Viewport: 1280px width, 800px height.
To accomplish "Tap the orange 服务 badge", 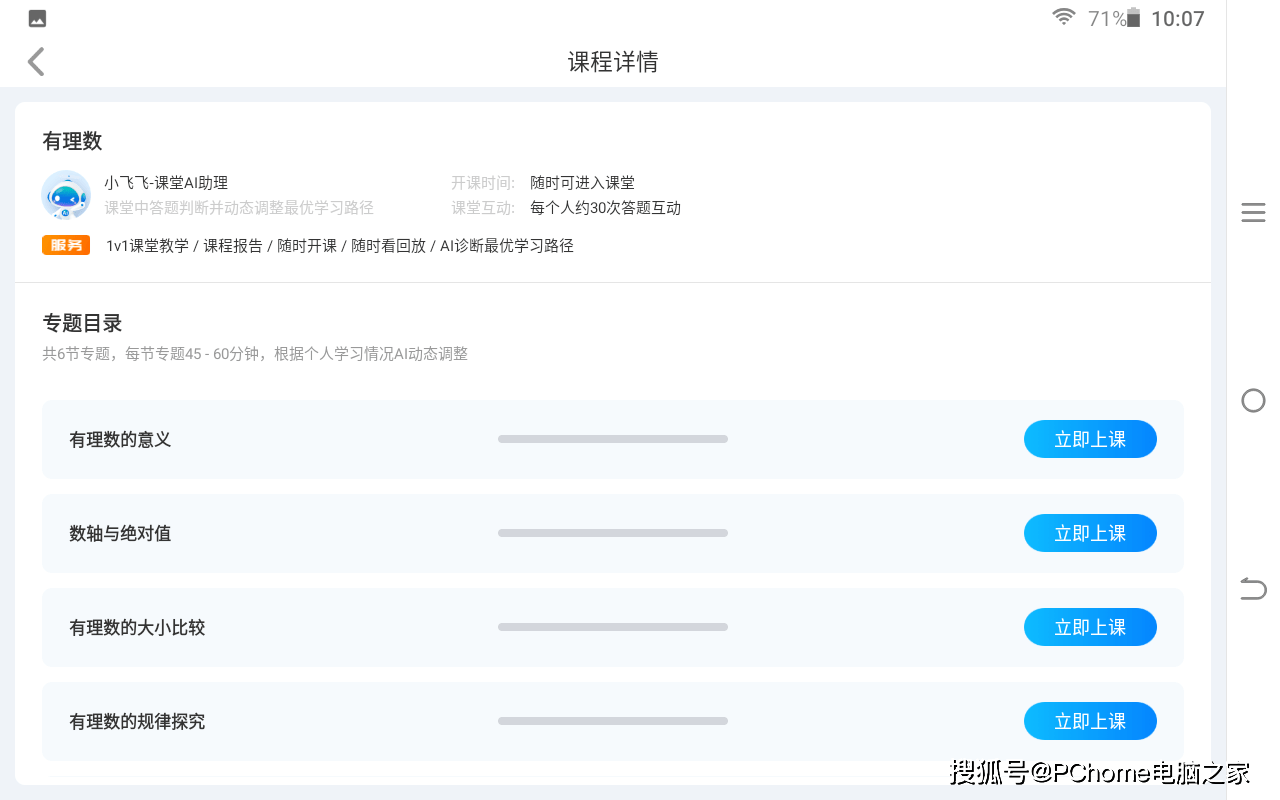I will click(x=66, y=245).
